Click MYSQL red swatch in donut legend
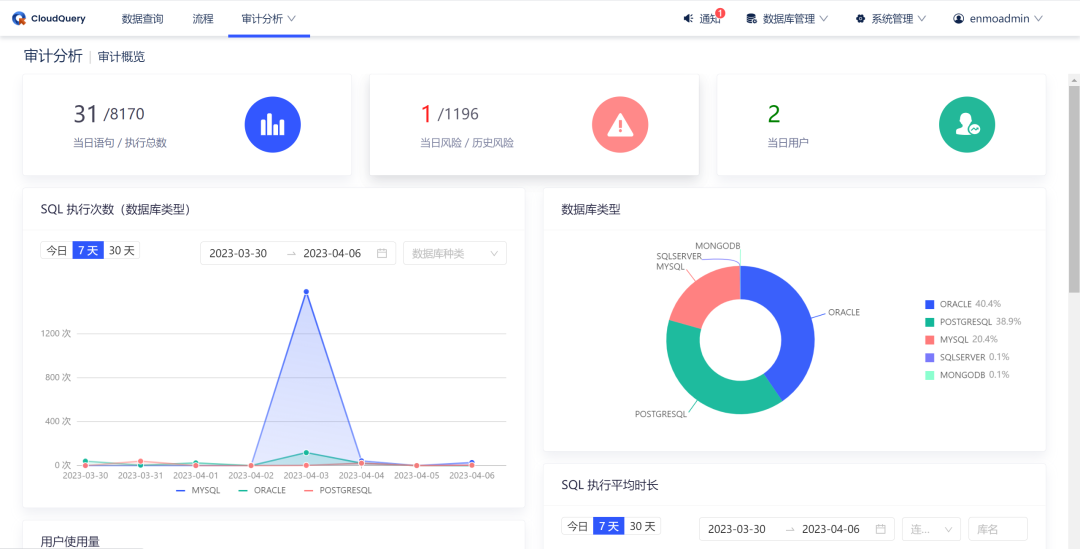1080x549 pixels. click(x=930, y=340)
